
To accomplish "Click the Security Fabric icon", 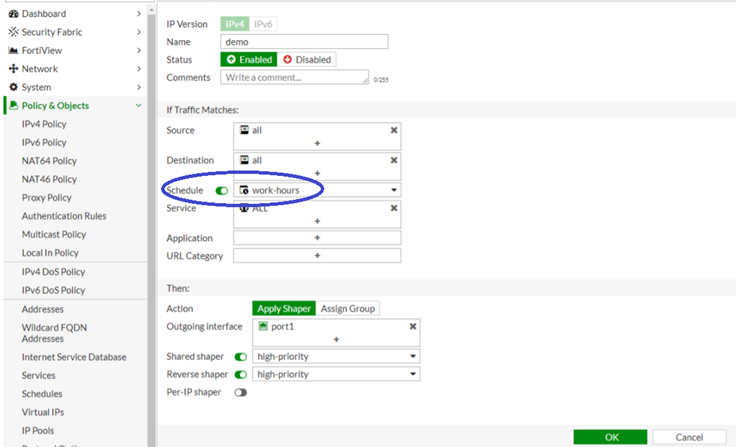I will click(x=13, y=32).
